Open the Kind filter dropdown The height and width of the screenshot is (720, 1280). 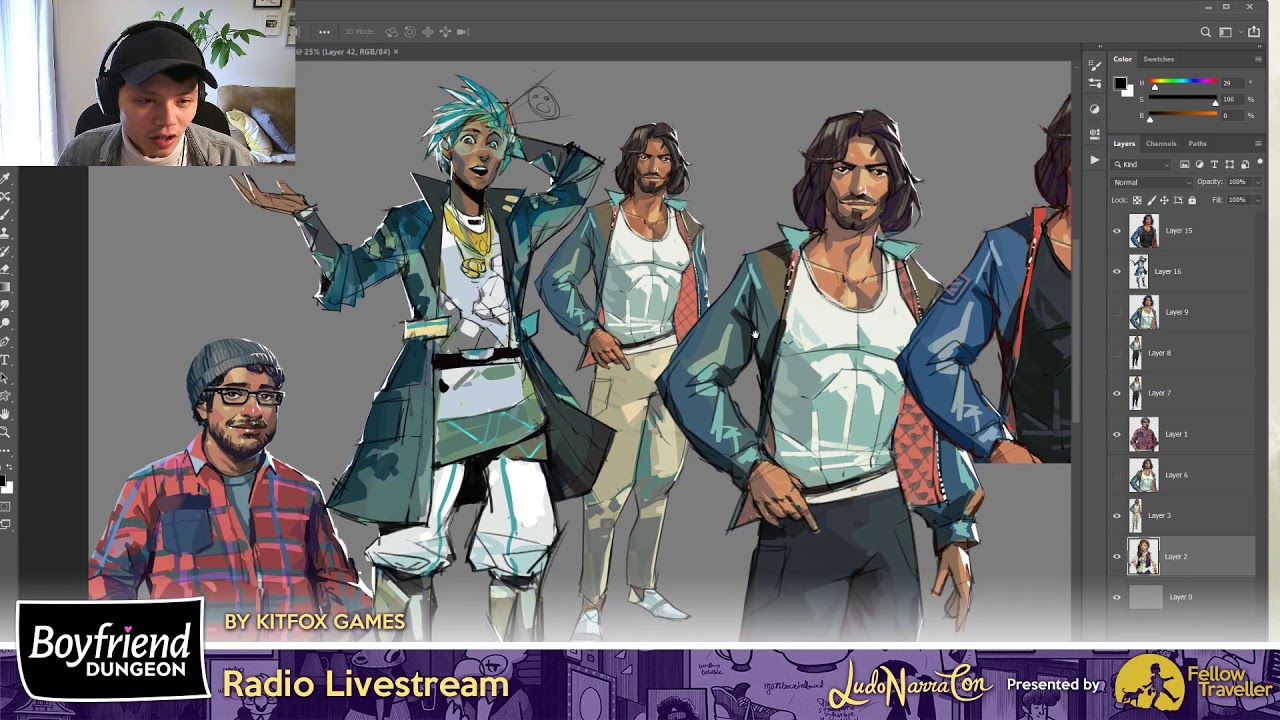(x=1140, y=164)
